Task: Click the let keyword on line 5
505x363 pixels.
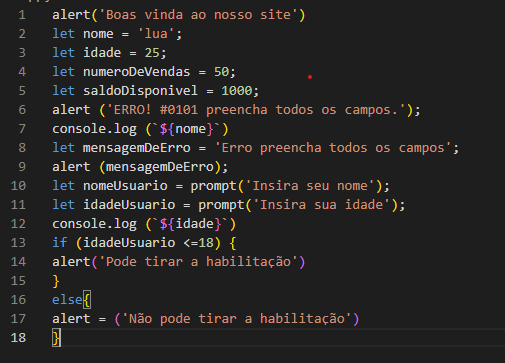Action: (x=63, y=91)
